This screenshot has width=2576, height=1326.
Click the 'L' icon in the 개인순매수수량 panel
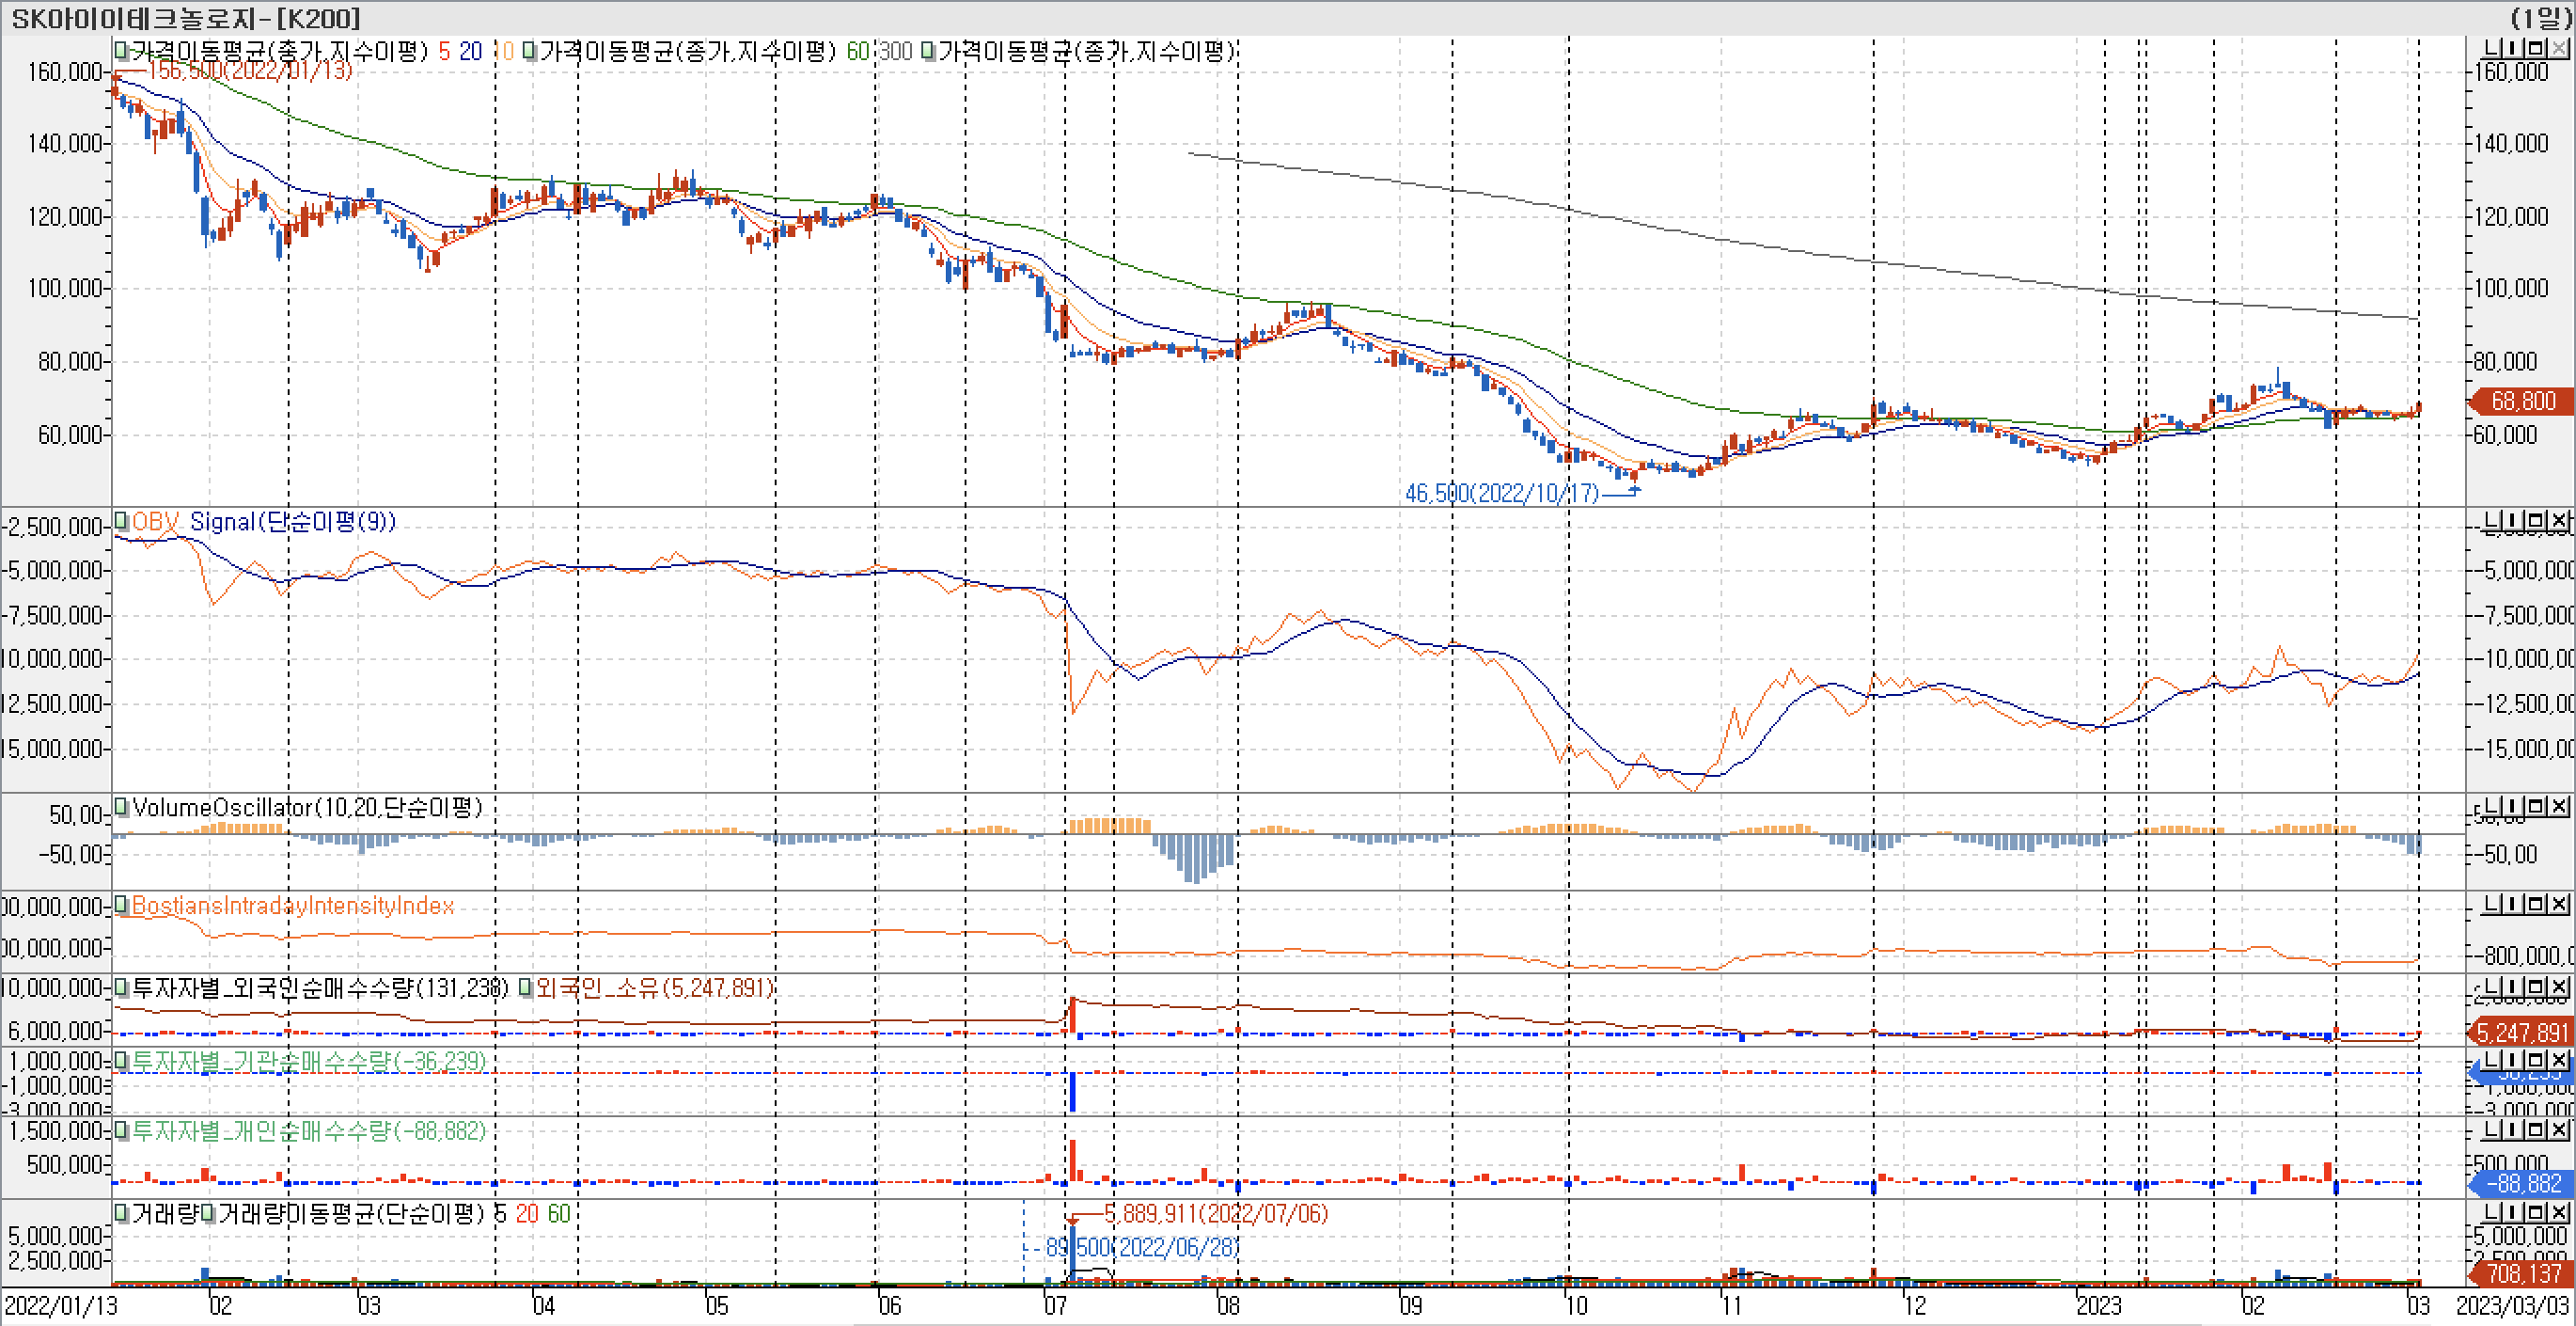coord(2493,1130)
